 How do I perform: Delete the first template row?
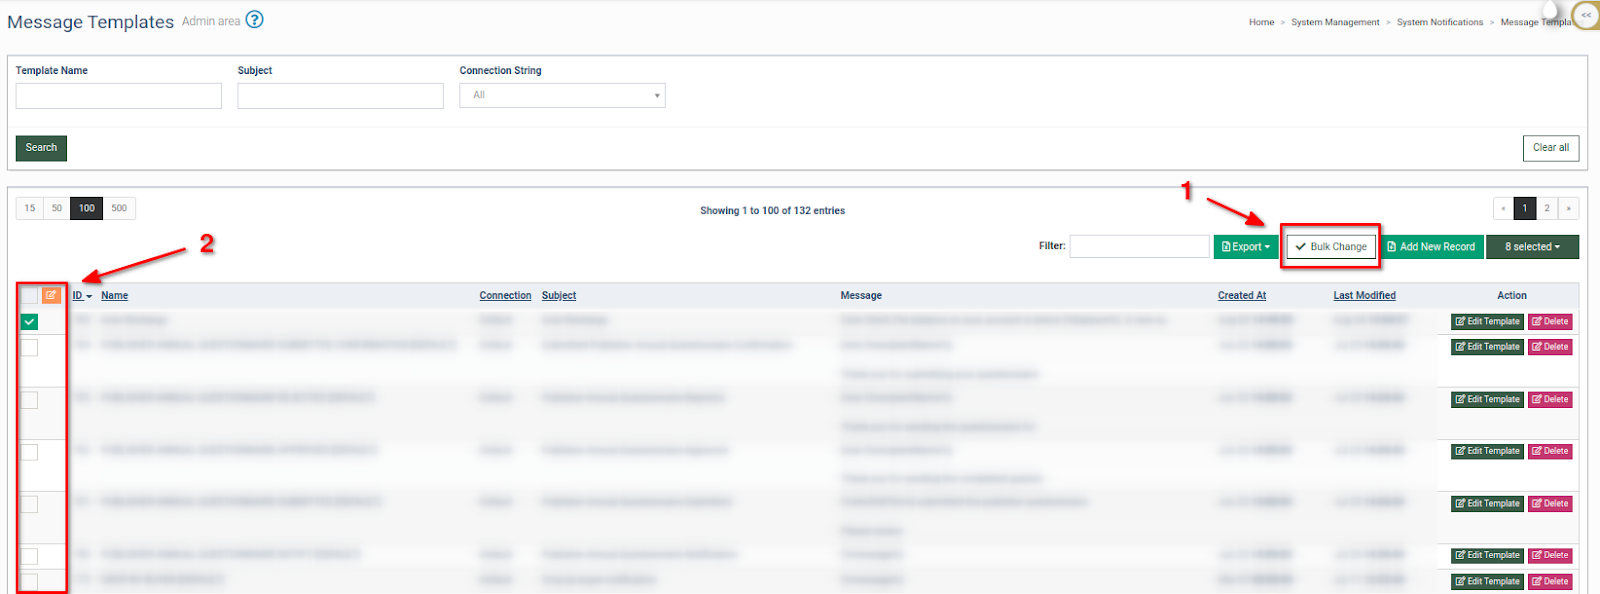tap(1550, 322)
